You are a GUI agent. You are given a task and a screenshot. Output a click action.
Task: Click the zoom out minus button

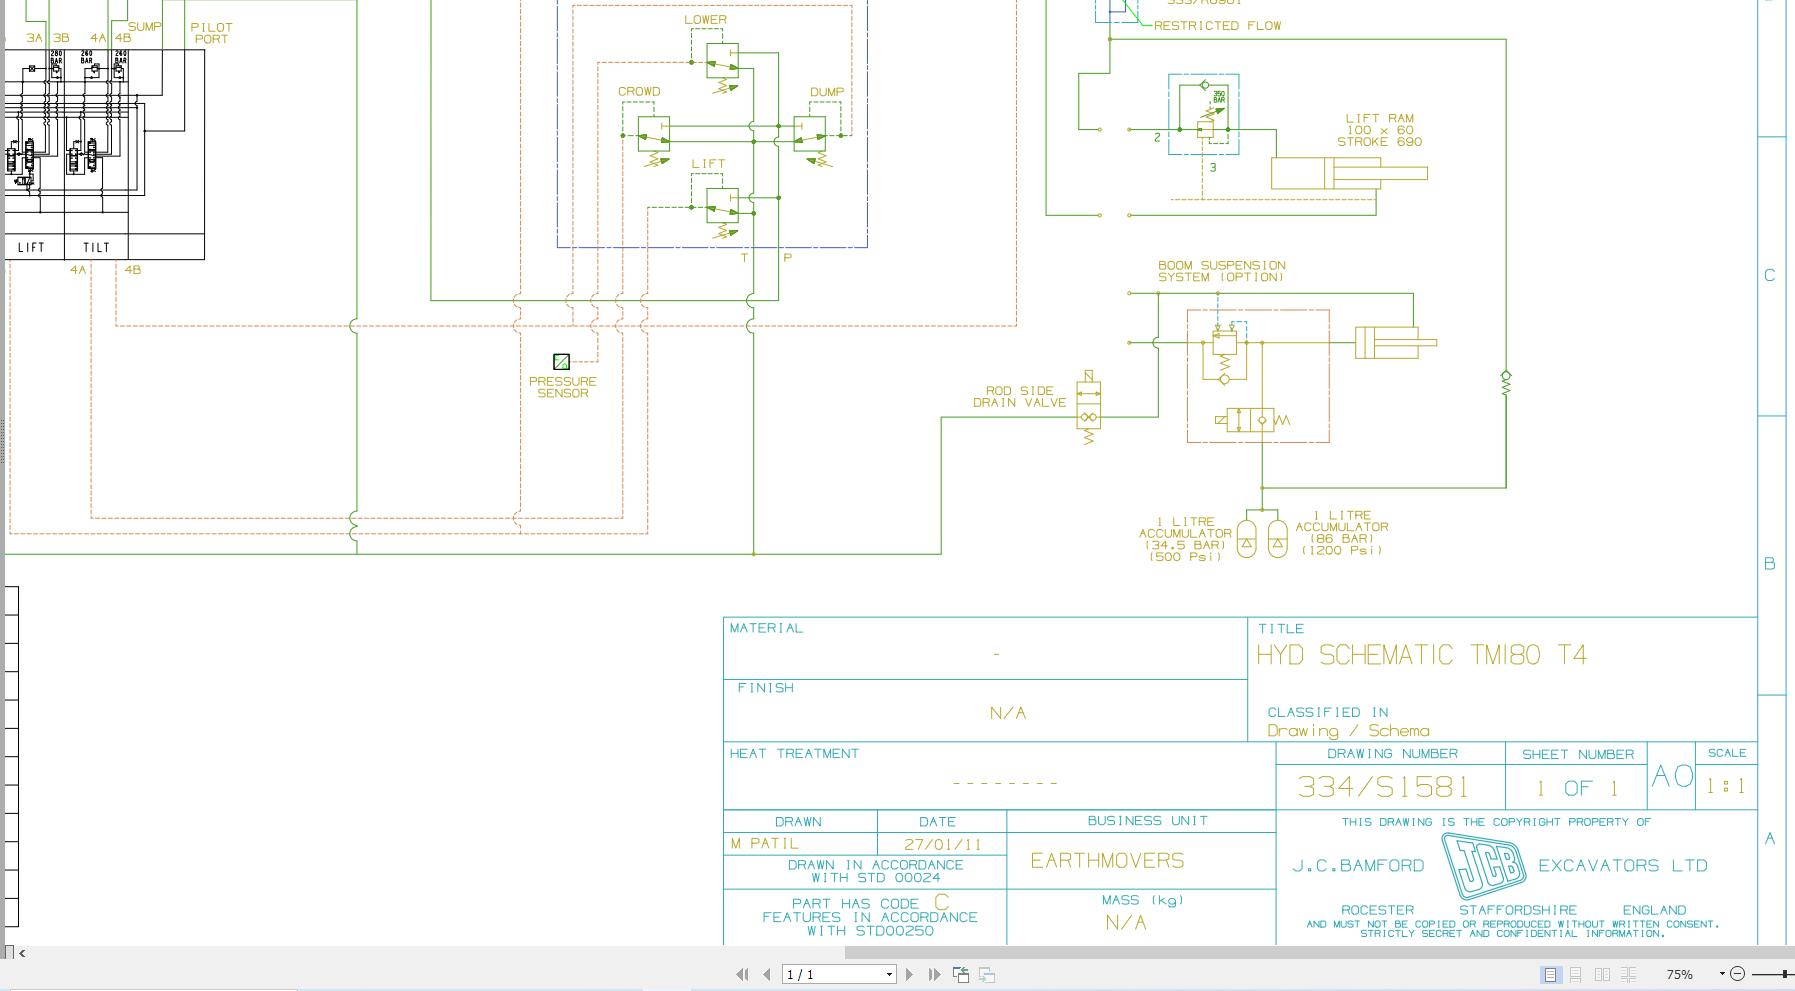pos(1737,974)
